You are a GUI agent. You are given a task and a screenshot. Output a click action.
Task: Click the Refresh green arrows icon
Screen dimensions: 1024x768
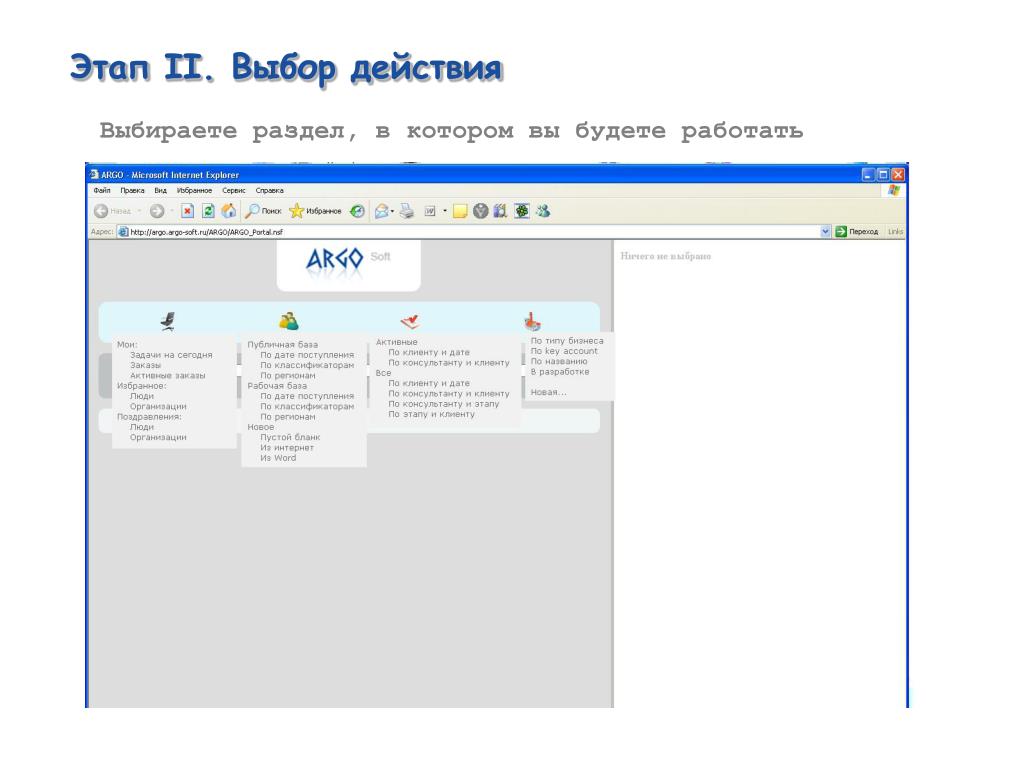(x=208, y=211)
